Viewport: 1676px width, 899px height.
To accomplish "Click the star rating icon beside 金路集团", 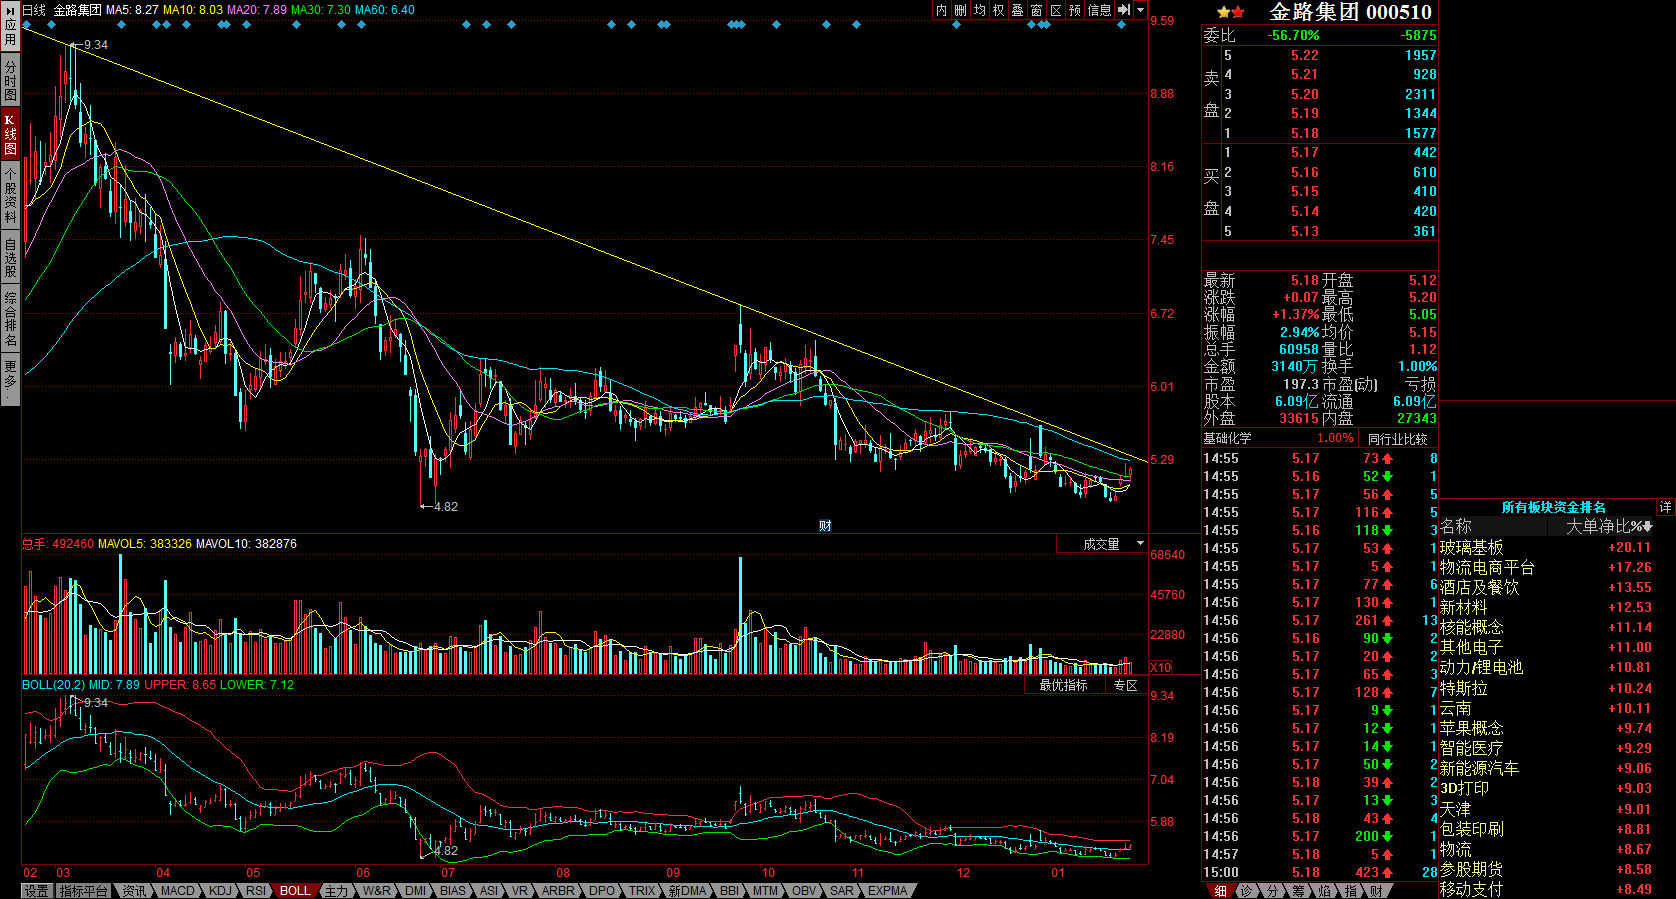I will point(1231,12).
